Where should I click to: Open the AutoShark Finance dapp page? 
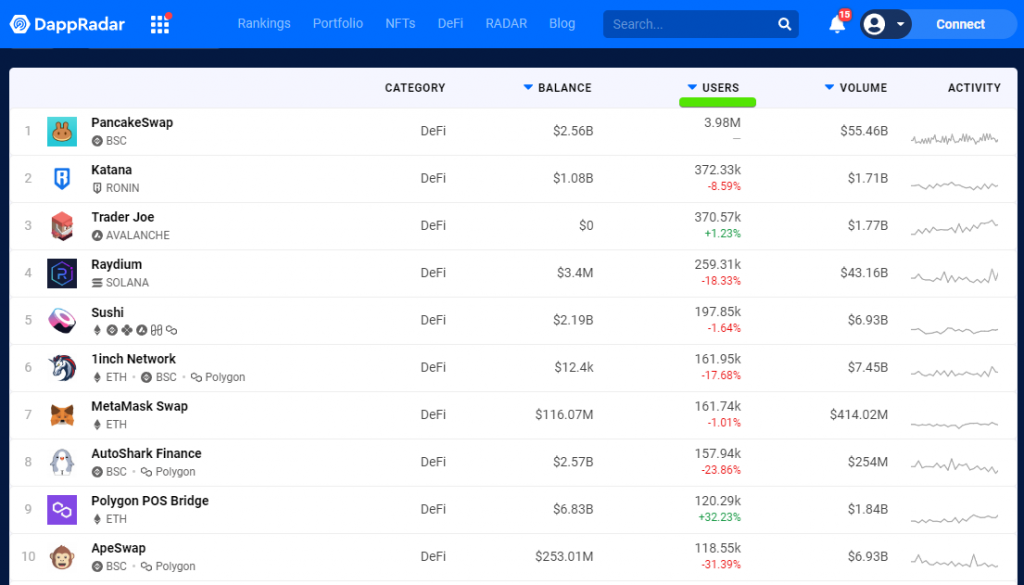click(146, 454)
